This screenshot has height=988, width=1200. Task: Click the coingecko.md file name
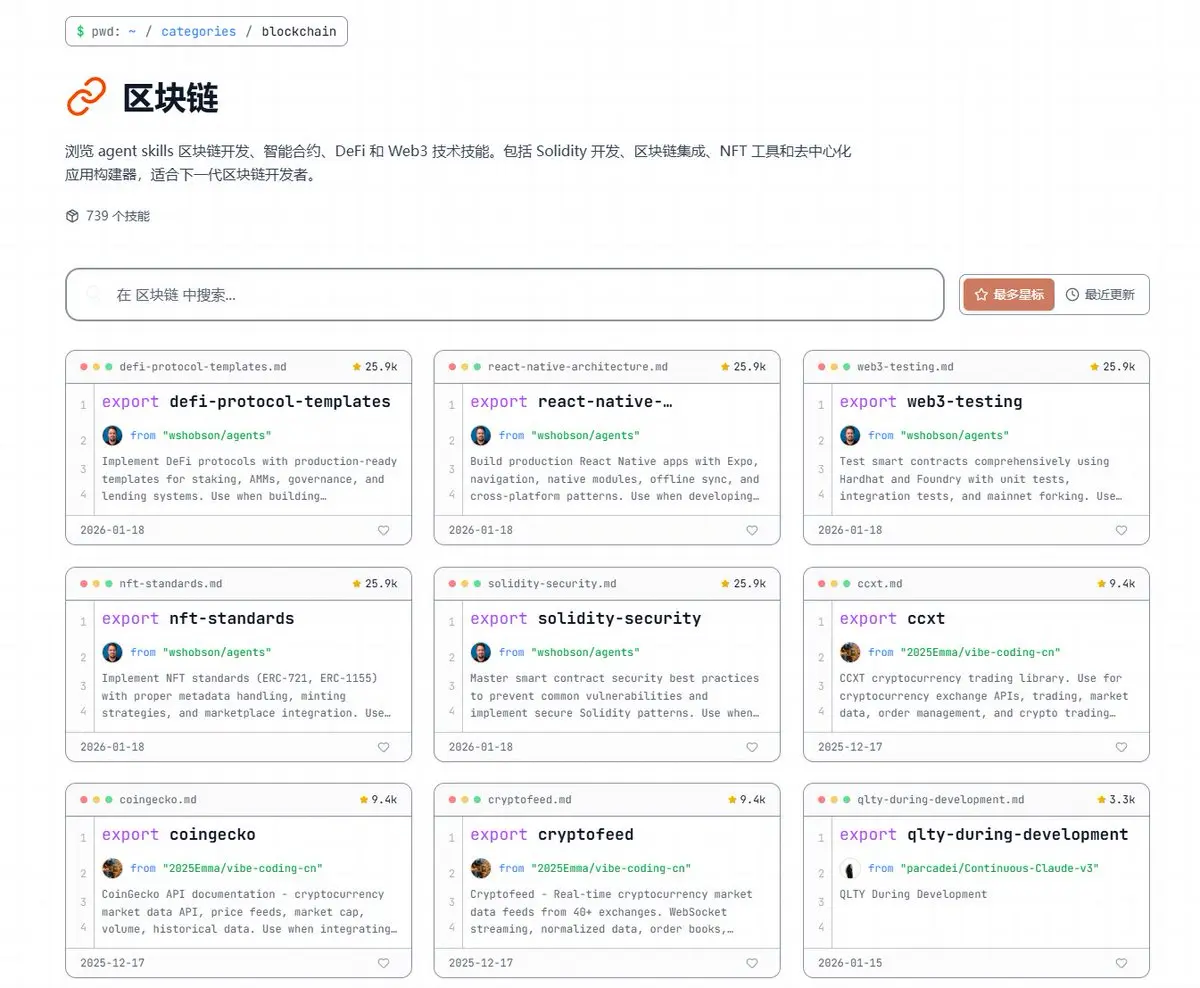tap(158, 799)
